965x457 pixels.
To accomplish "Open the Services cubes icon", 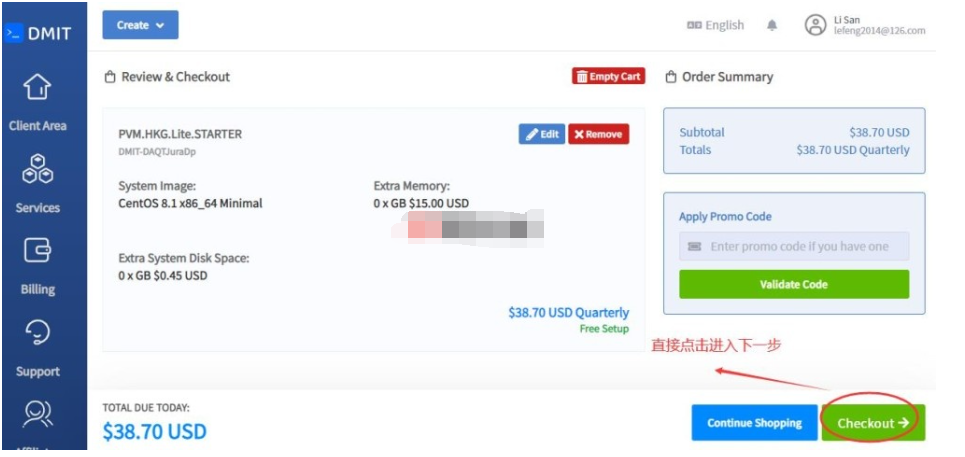I will 38,169.
